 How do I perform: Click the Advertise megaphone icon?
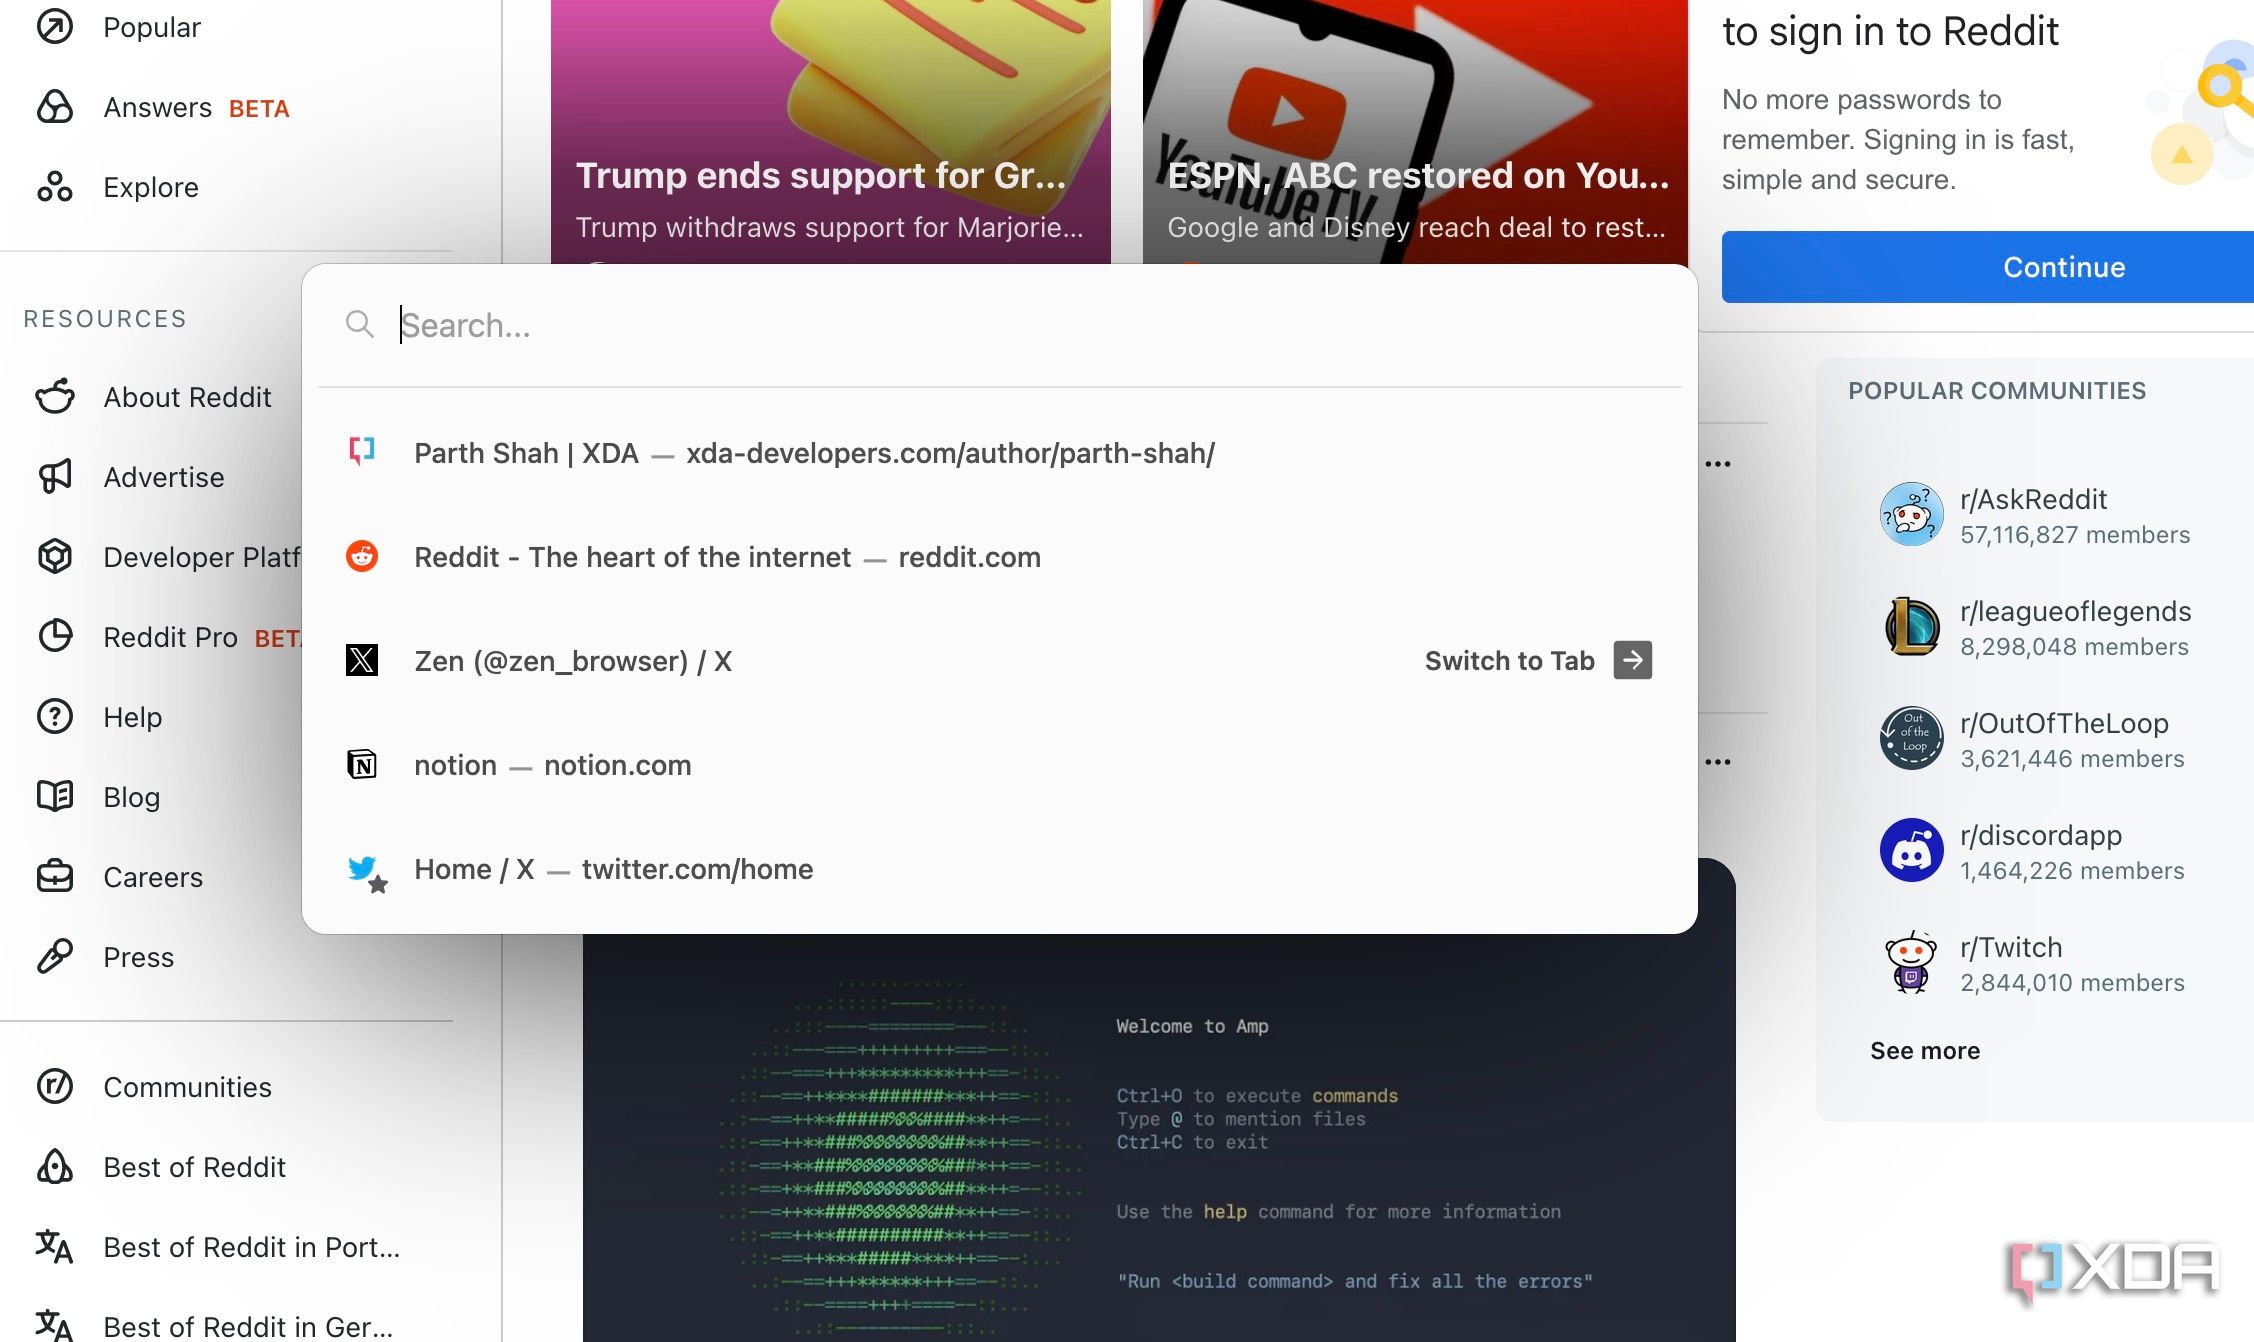pos(55,477)
